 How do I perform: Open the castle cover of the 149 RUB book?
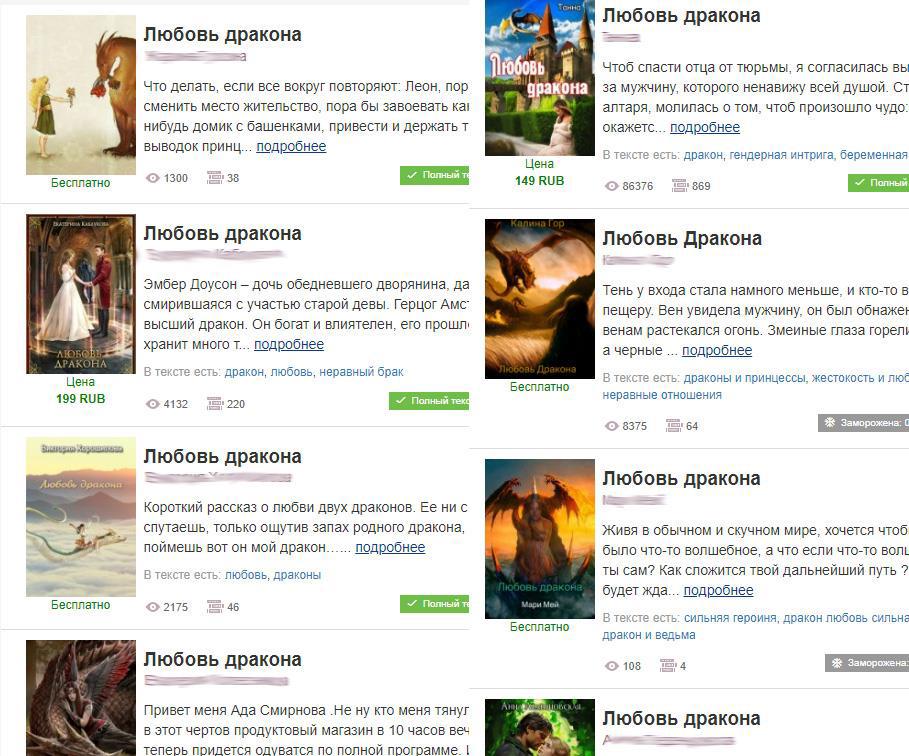pyautogui.click(x=540, y=78)
